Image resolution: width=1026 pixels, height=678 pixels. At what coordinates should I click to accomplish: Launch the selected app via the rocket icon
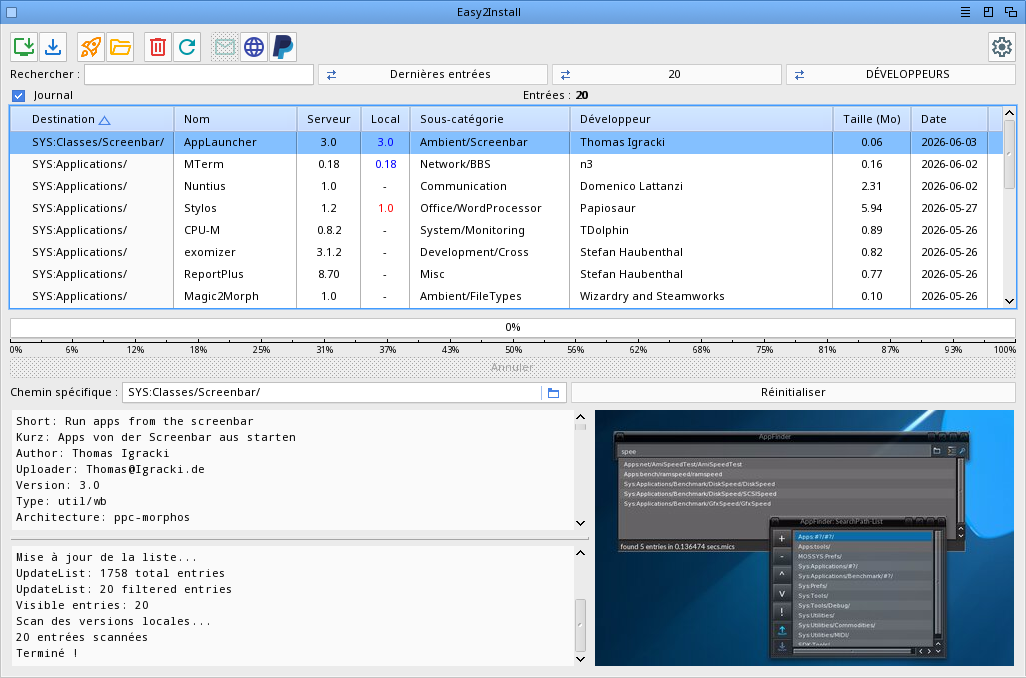pos(91,47)
